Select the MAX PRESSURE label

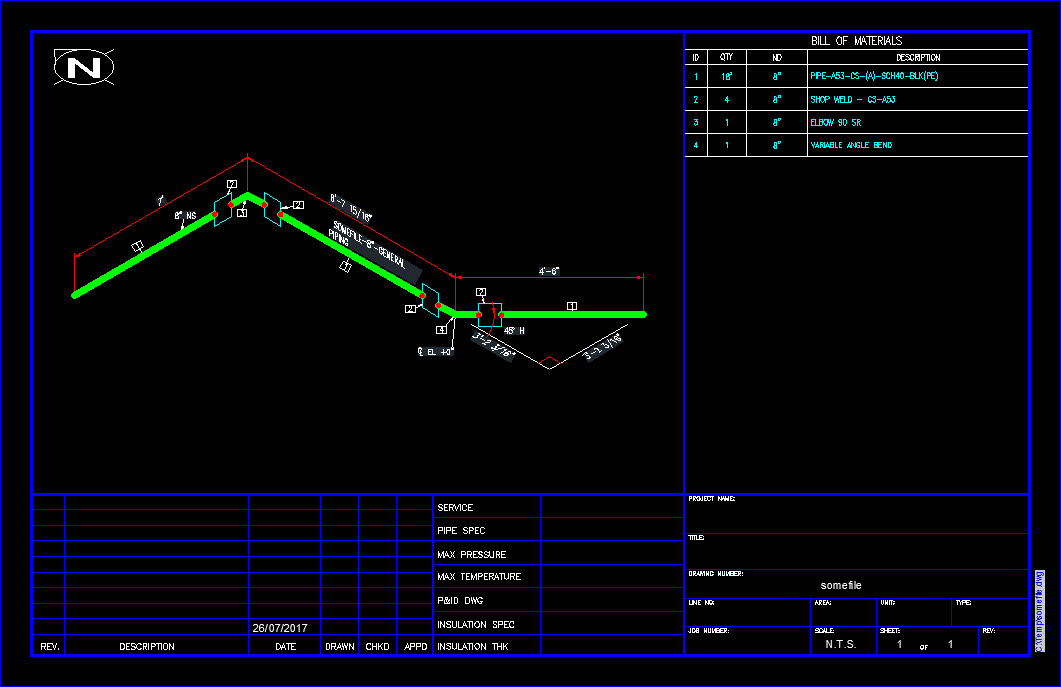coord(472,554)
